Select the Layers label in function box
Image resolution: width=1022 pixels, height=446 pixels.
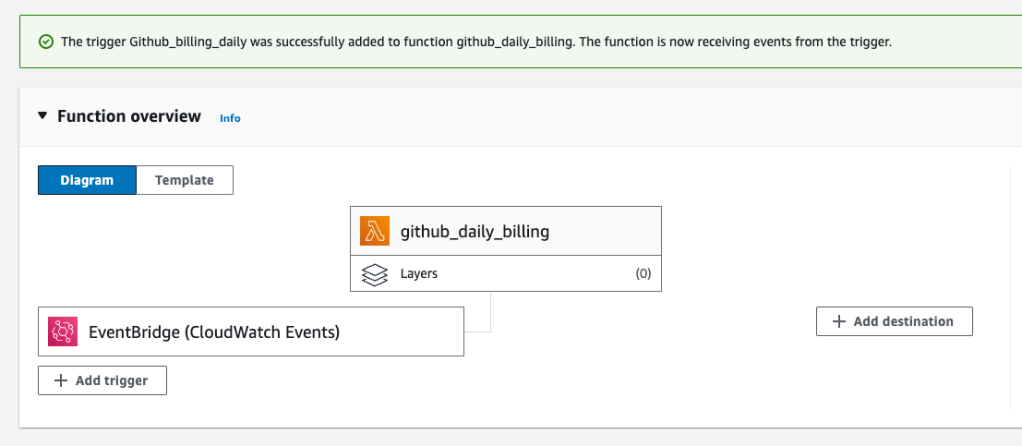point(419,274)
